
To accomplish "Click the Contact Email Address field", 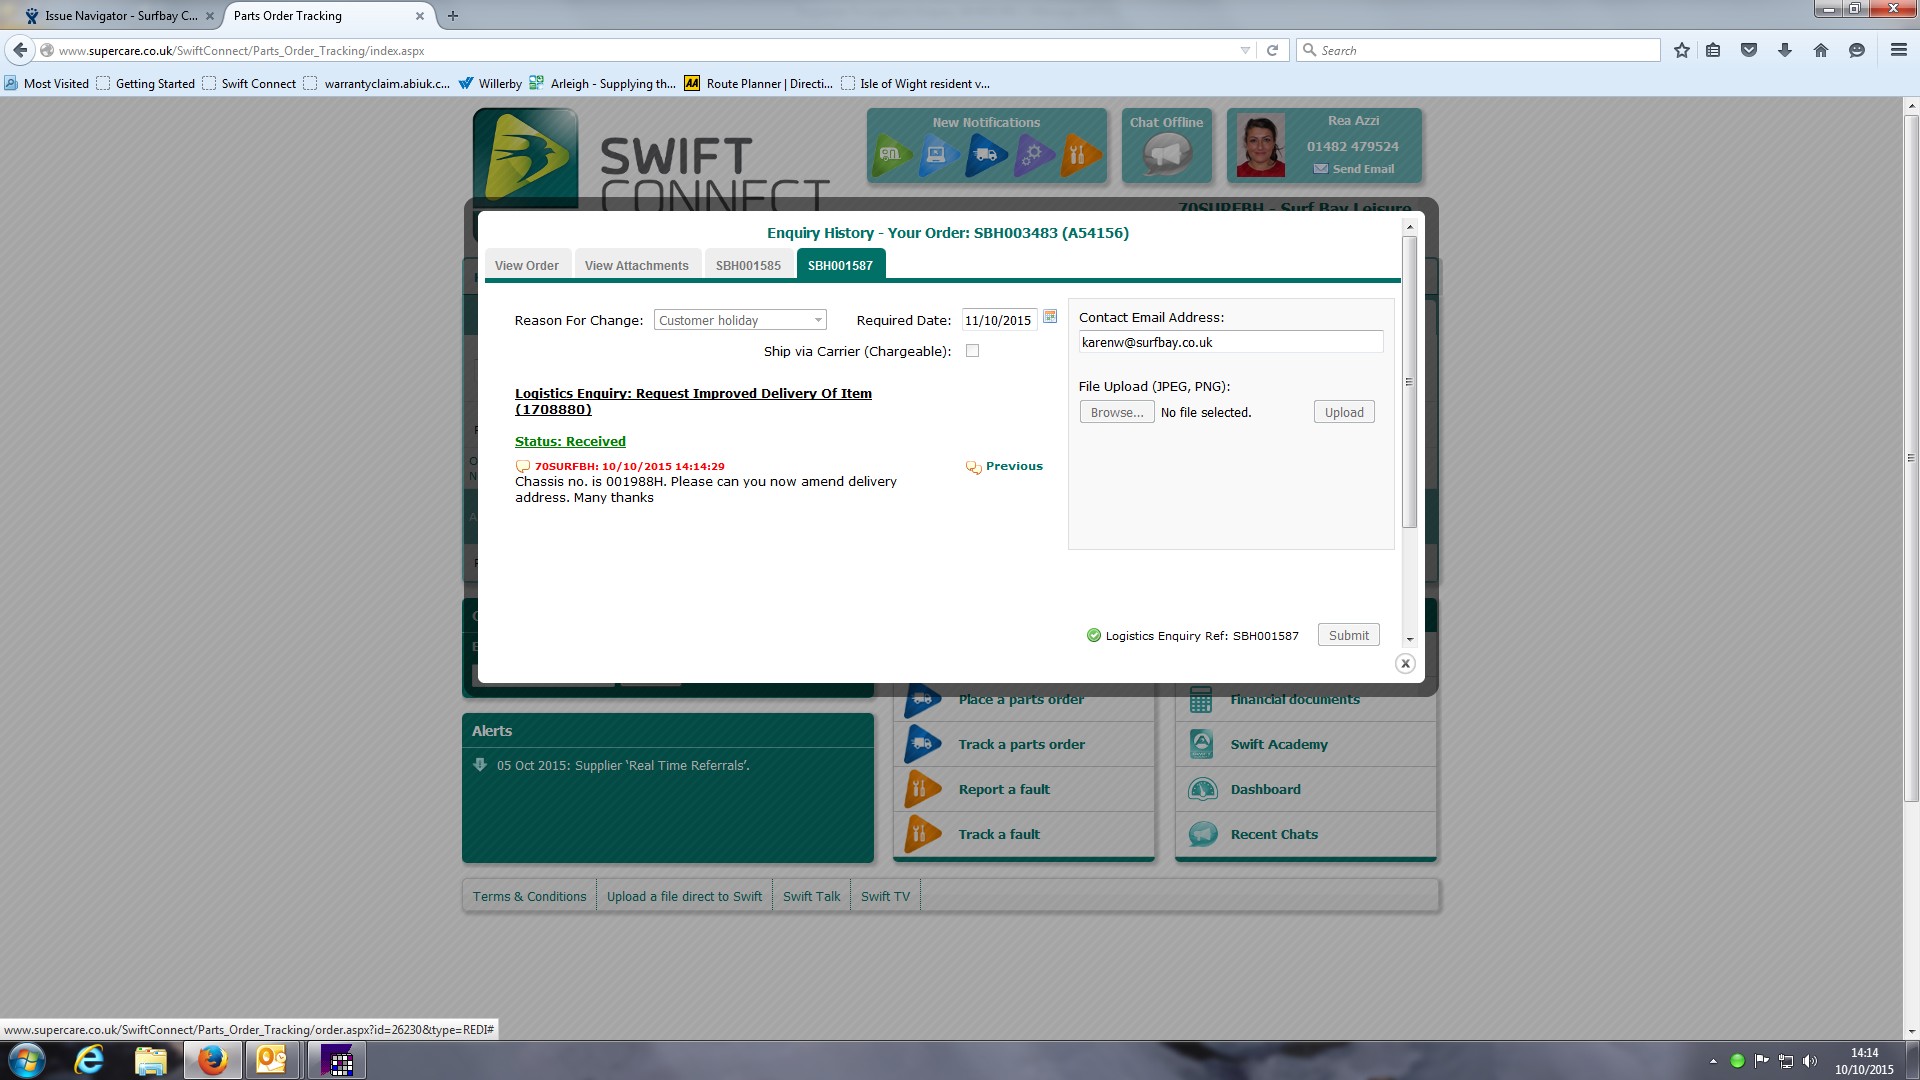I will click(1230, 342).
